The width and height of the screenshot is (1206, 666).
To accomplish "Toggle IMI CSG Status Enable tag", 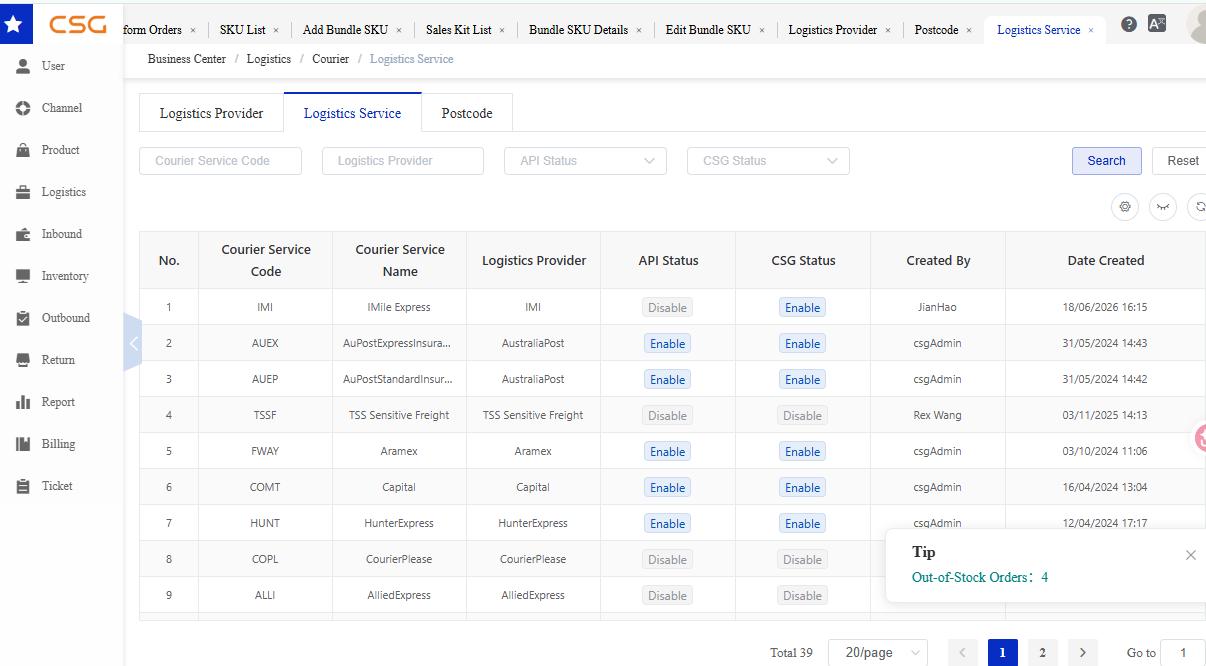I will [x=802, y=308].
